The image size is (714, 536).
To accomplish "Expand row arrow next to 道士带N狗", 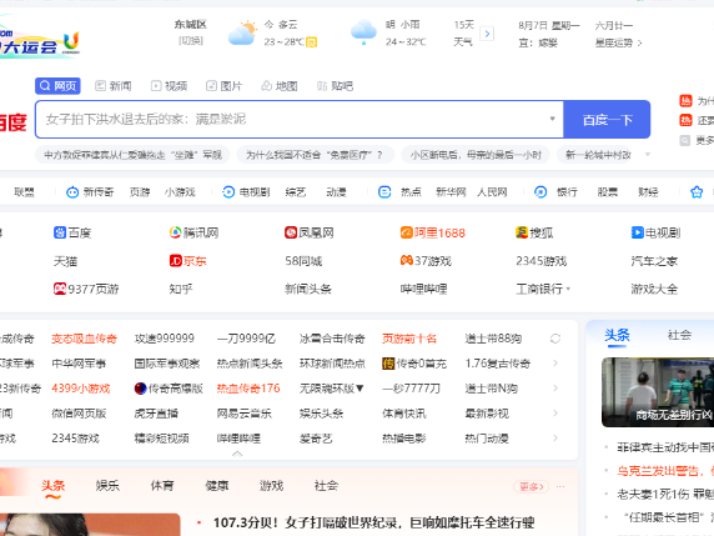I will point(555,388).
